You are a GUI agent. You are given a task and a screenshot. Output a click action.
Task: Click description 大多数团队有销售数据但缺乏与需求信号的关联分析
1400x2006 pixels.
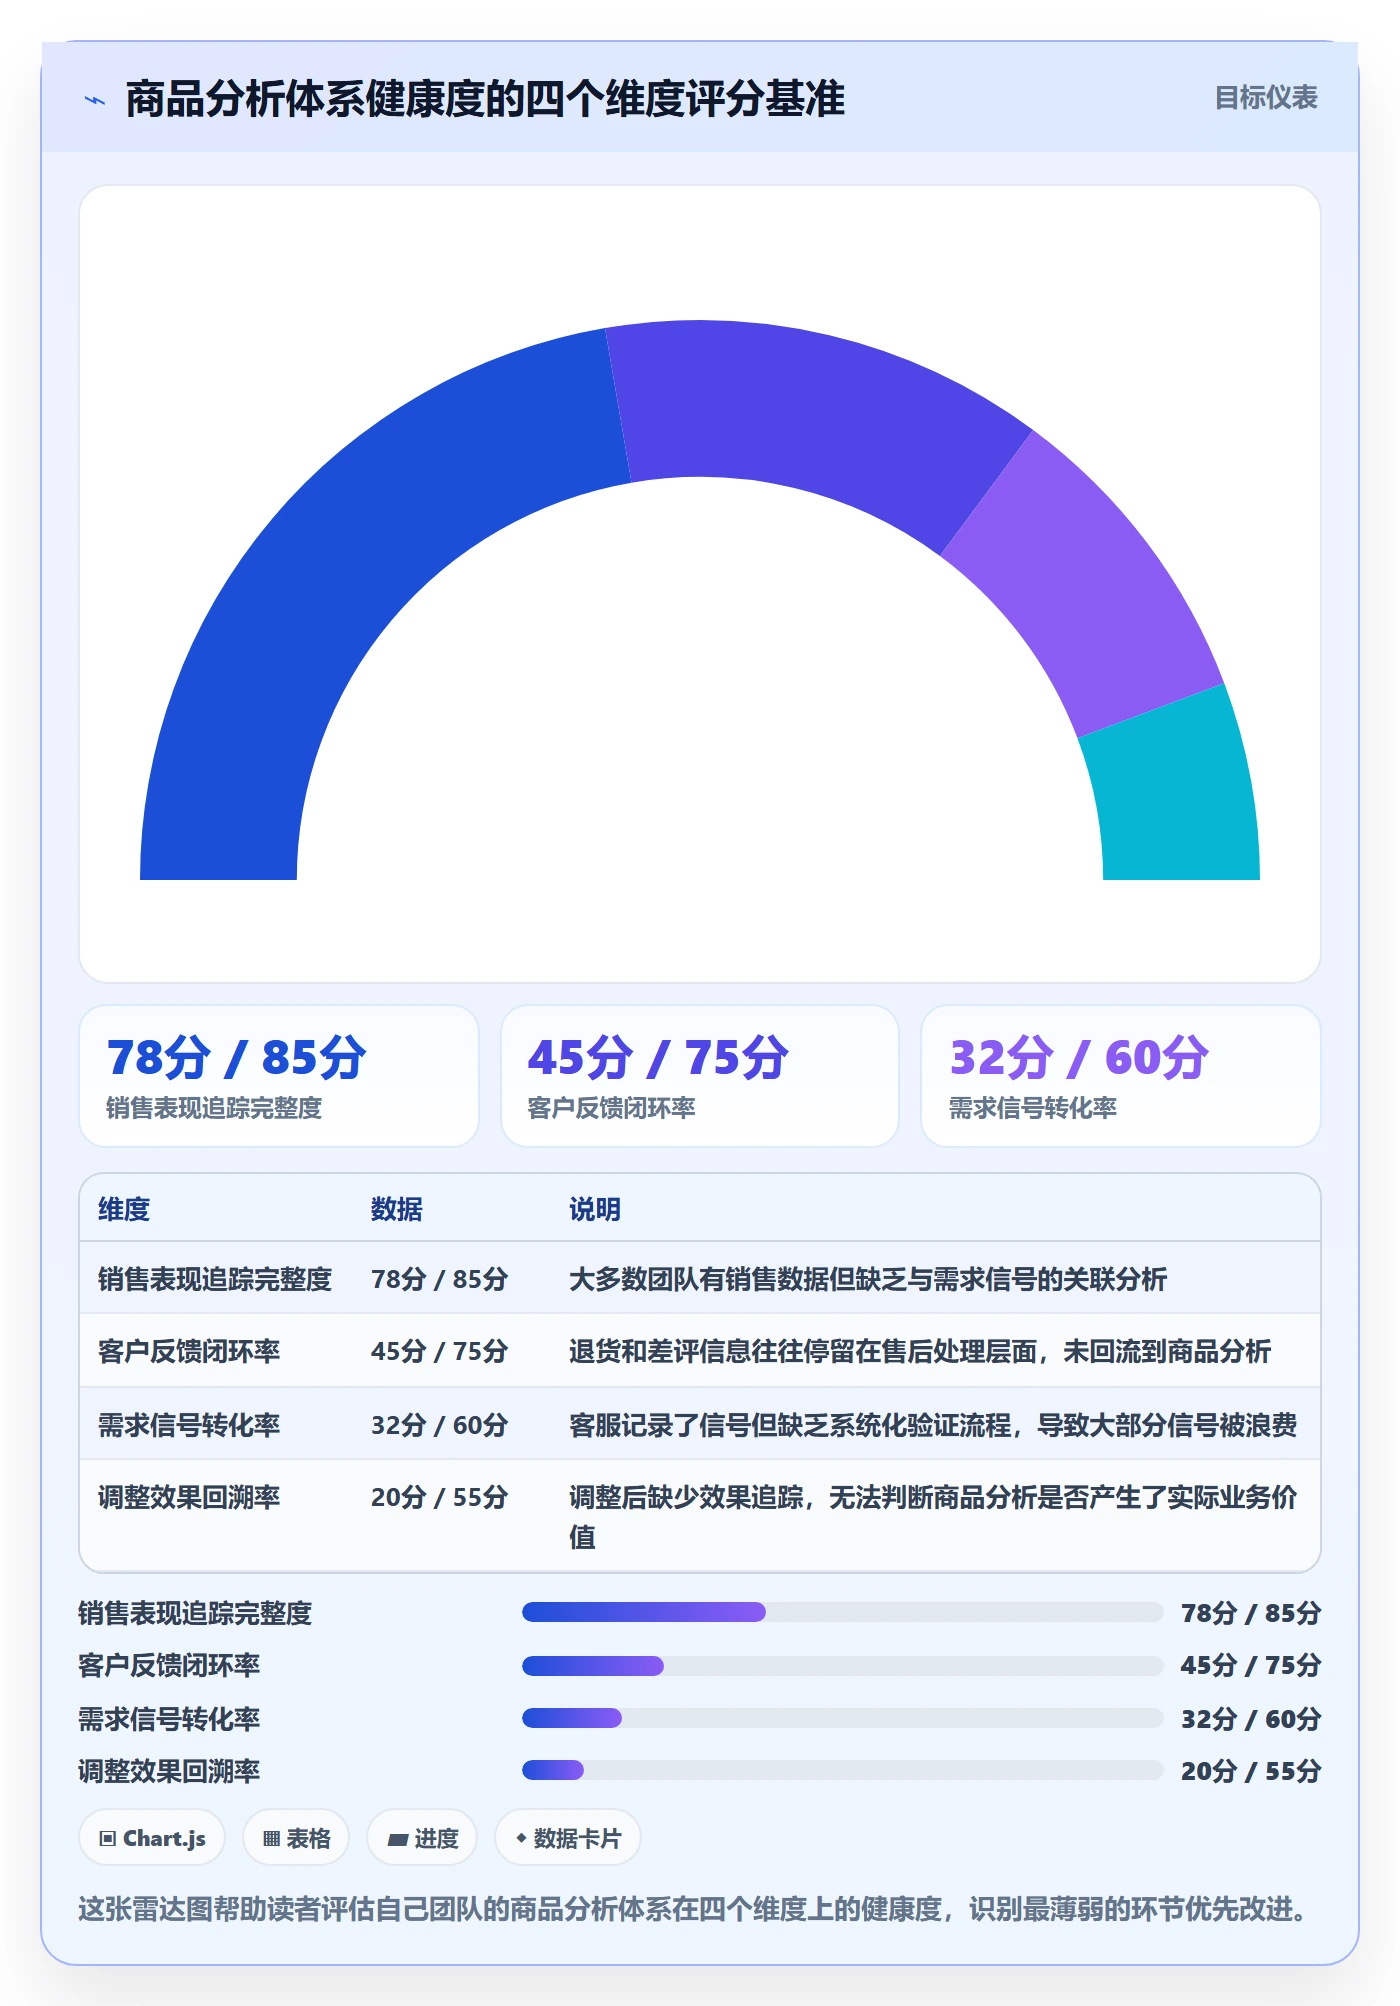click(x=868, y=1279)
